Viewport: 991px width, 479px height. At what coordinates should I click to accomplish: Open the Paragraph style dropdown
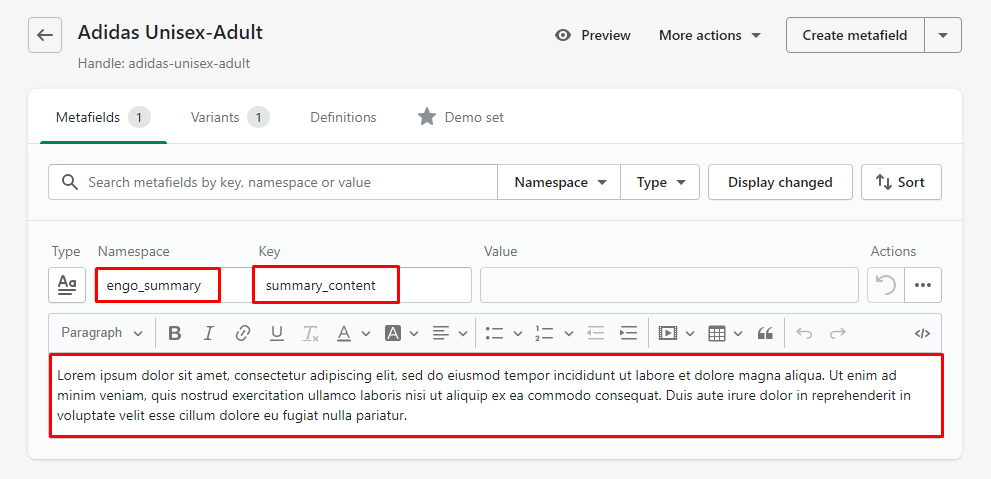pos(101,333)
